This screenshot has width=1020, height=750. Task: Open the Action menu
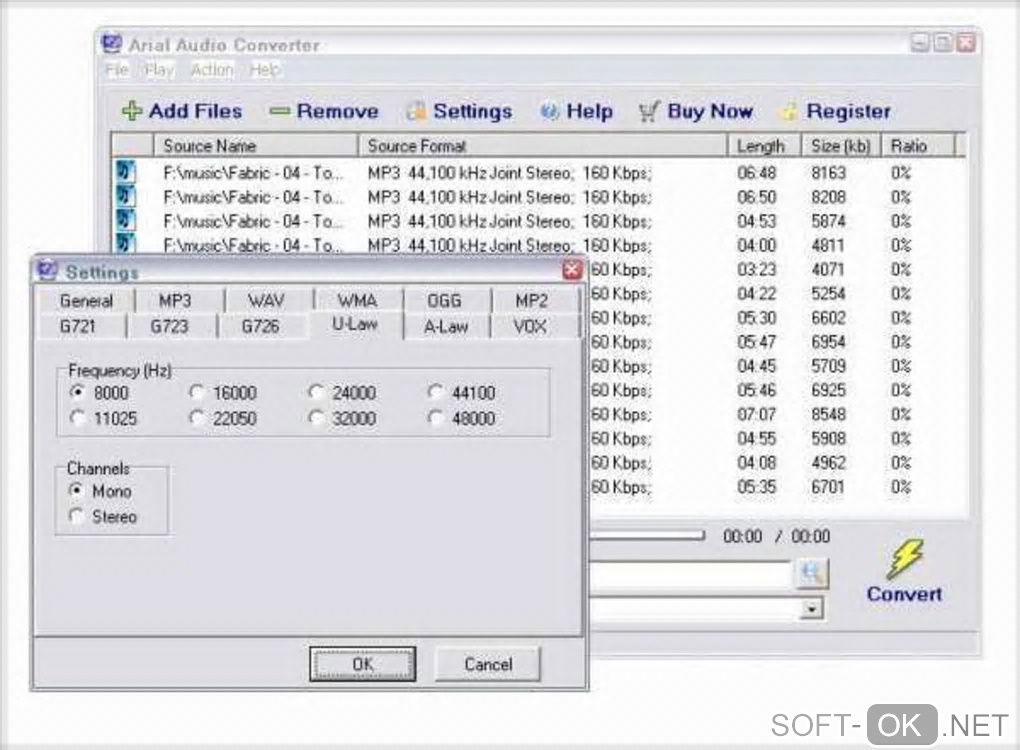(212, 70)
